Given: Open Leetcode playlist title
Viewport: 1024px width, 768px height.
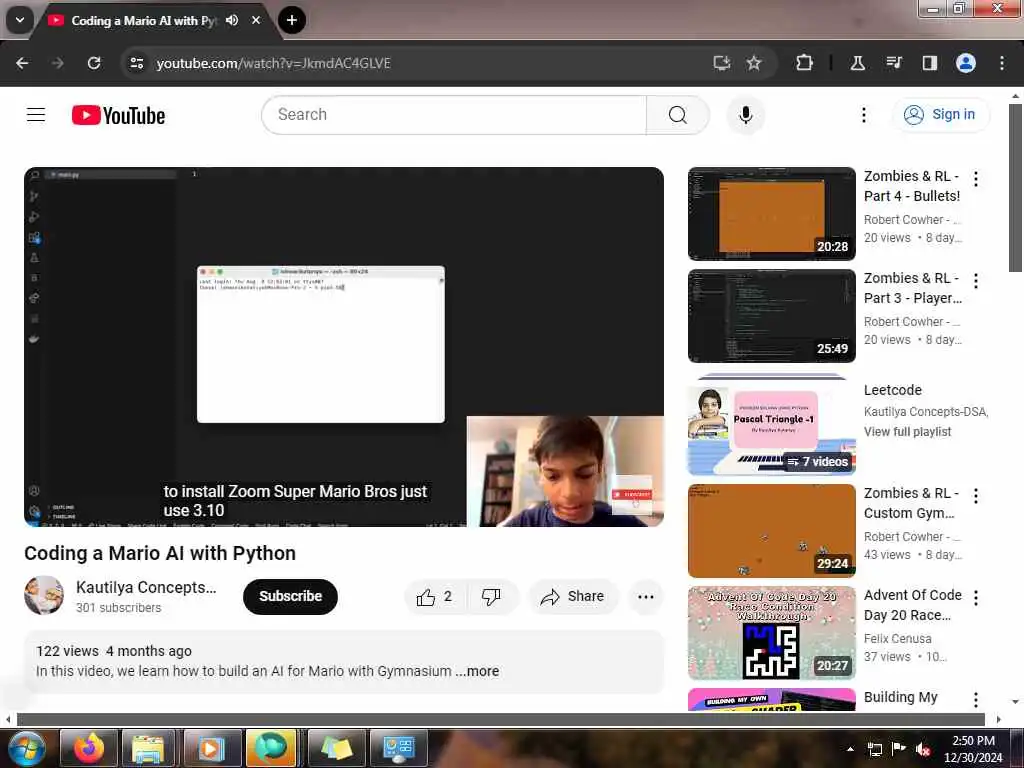Looking at the screenshot, I should 893,390.
